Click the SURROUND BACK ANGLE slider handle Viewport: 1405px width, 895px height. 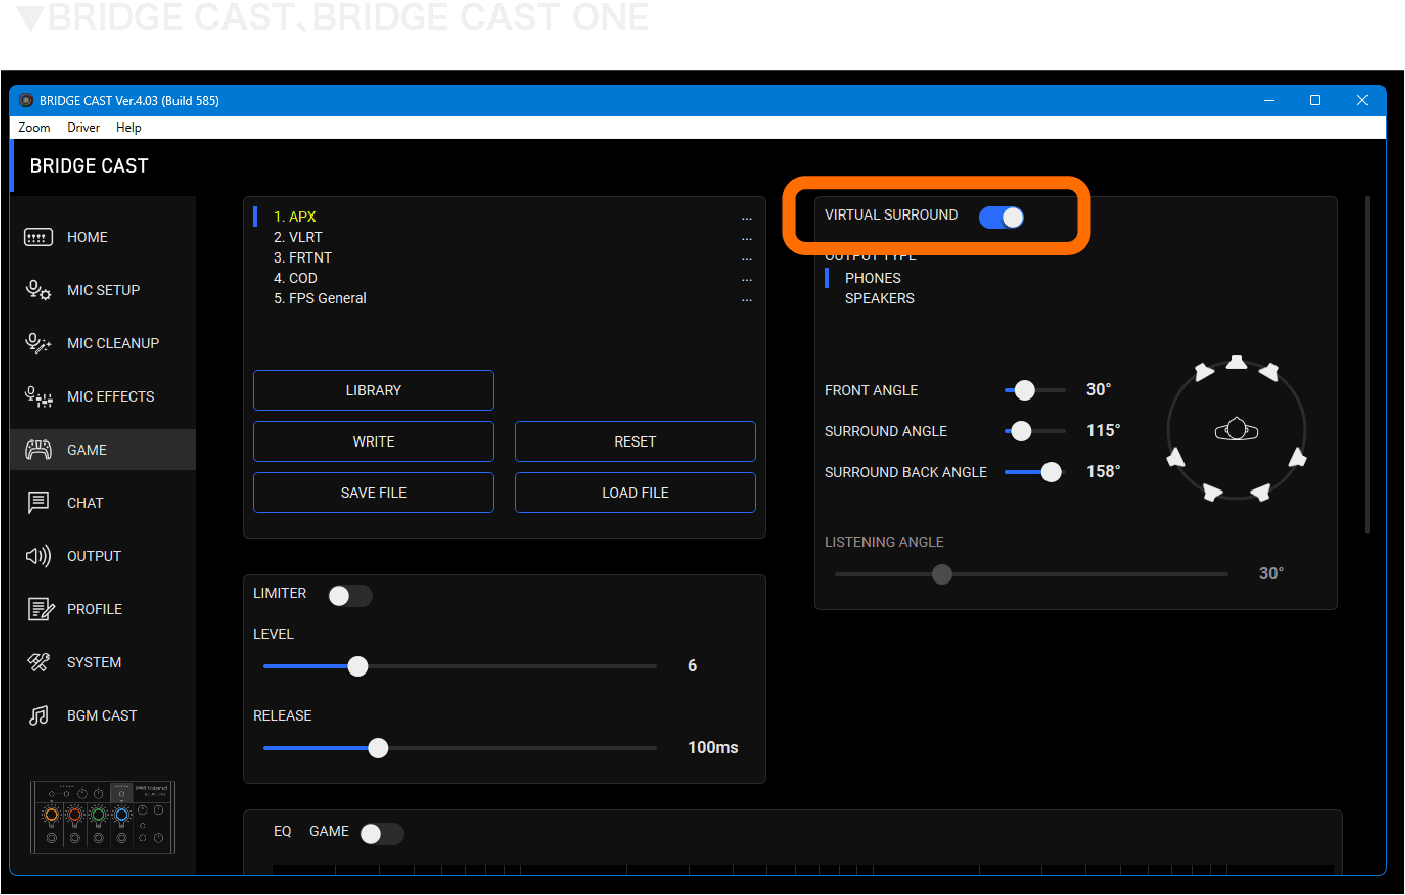click(x=1051, y=472)
